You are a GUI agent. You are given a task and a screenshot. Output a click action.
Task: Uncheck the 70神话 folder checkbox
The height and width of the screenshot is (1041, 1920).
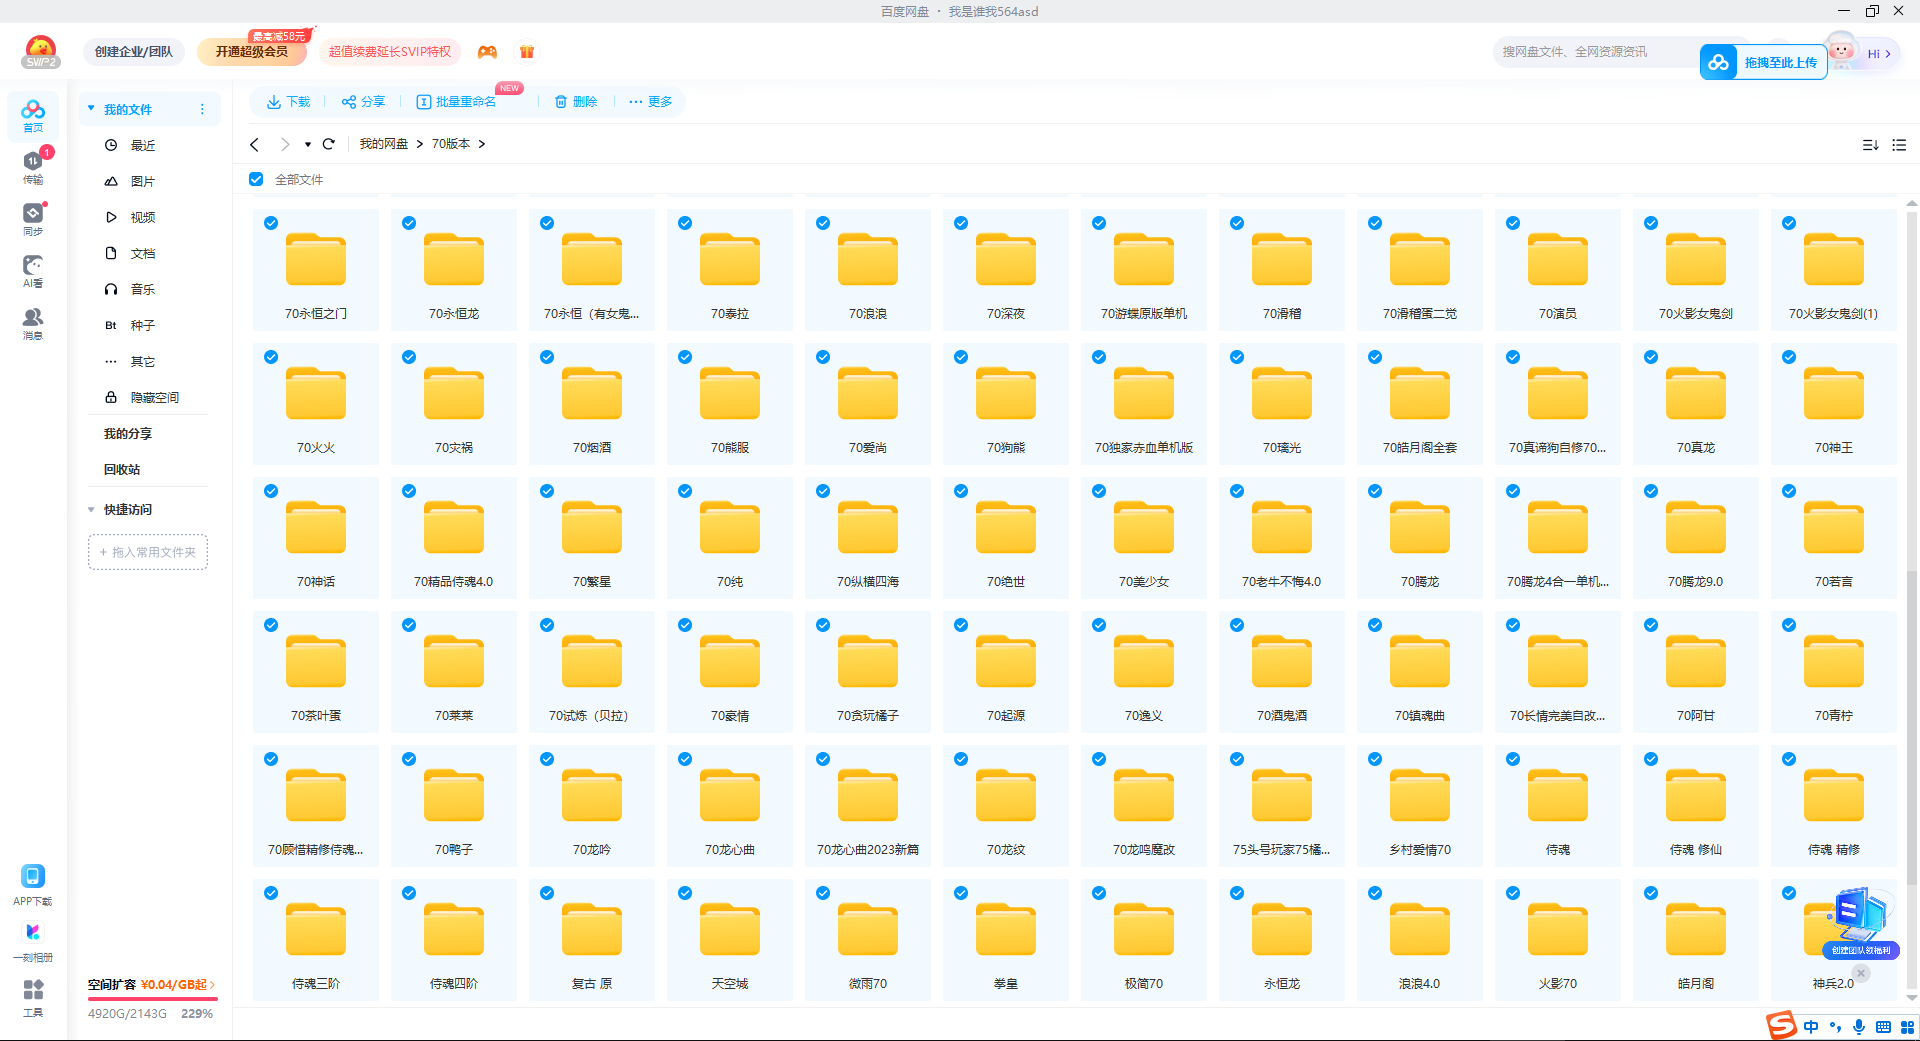pyautogui.click(x=271, y=491)
